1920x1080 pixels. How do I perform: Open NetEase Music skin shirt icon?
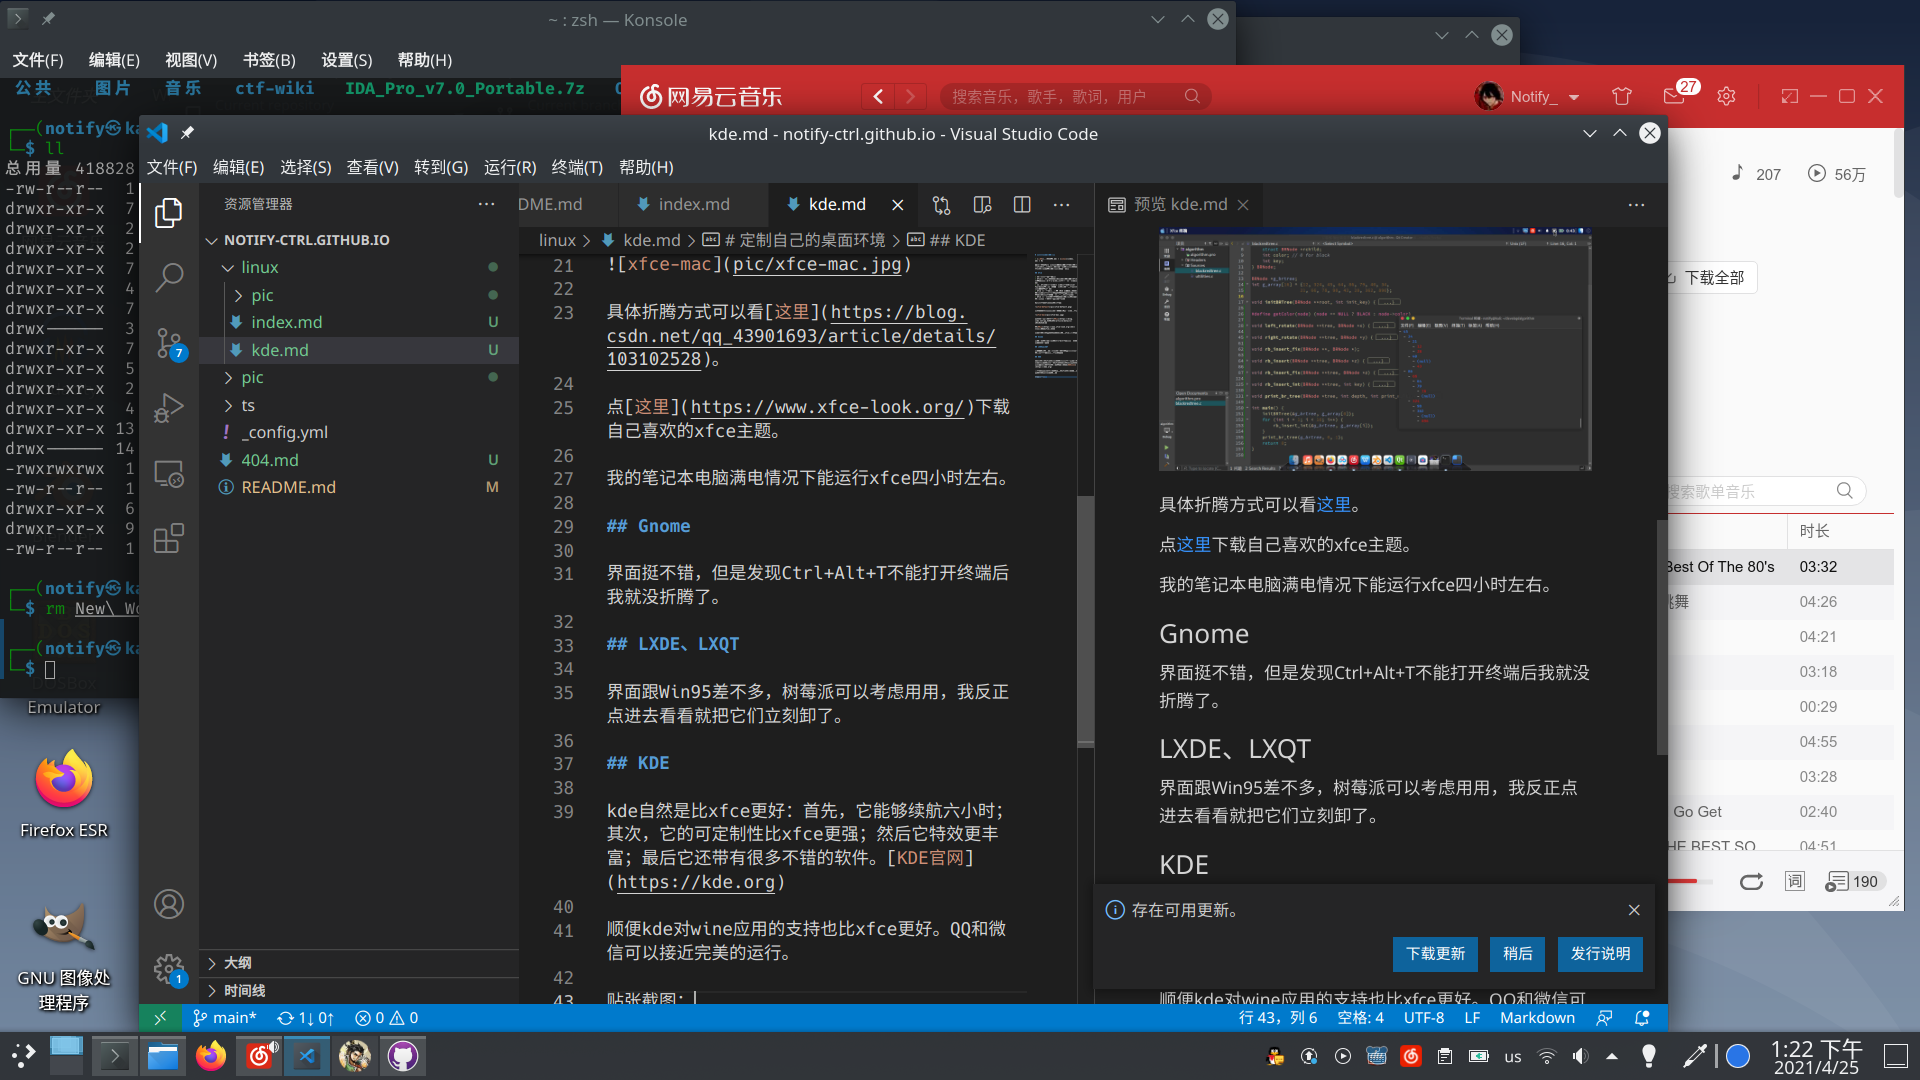[x=1622, y=96]
